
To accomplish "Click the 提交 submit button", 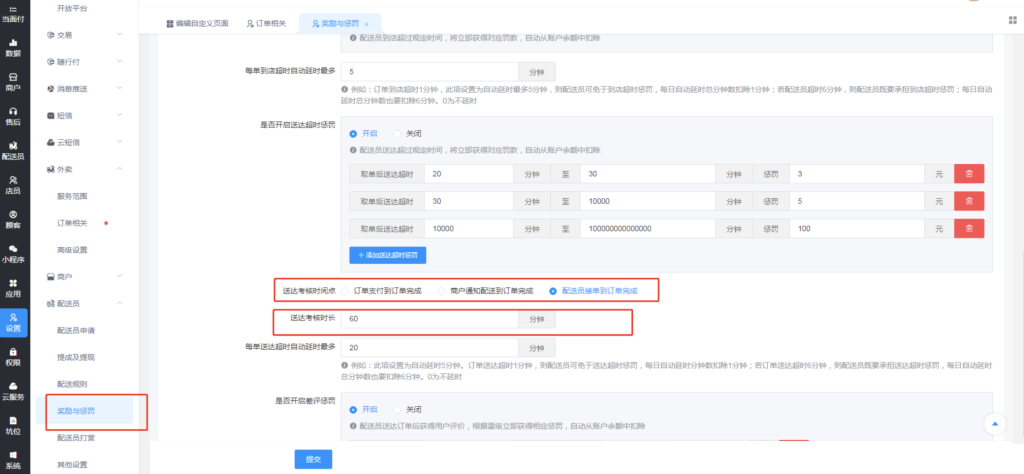I will 313,459.
